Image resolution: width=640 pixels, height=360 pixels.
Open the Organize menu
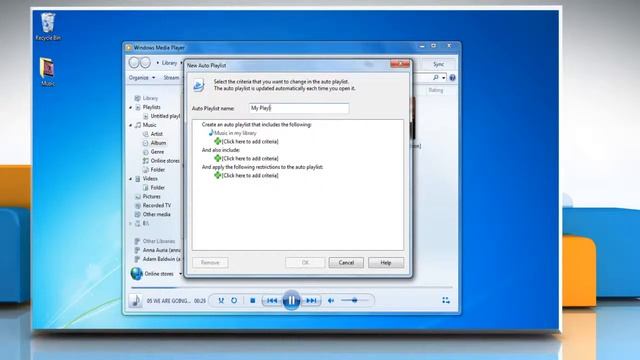[142, 78]
